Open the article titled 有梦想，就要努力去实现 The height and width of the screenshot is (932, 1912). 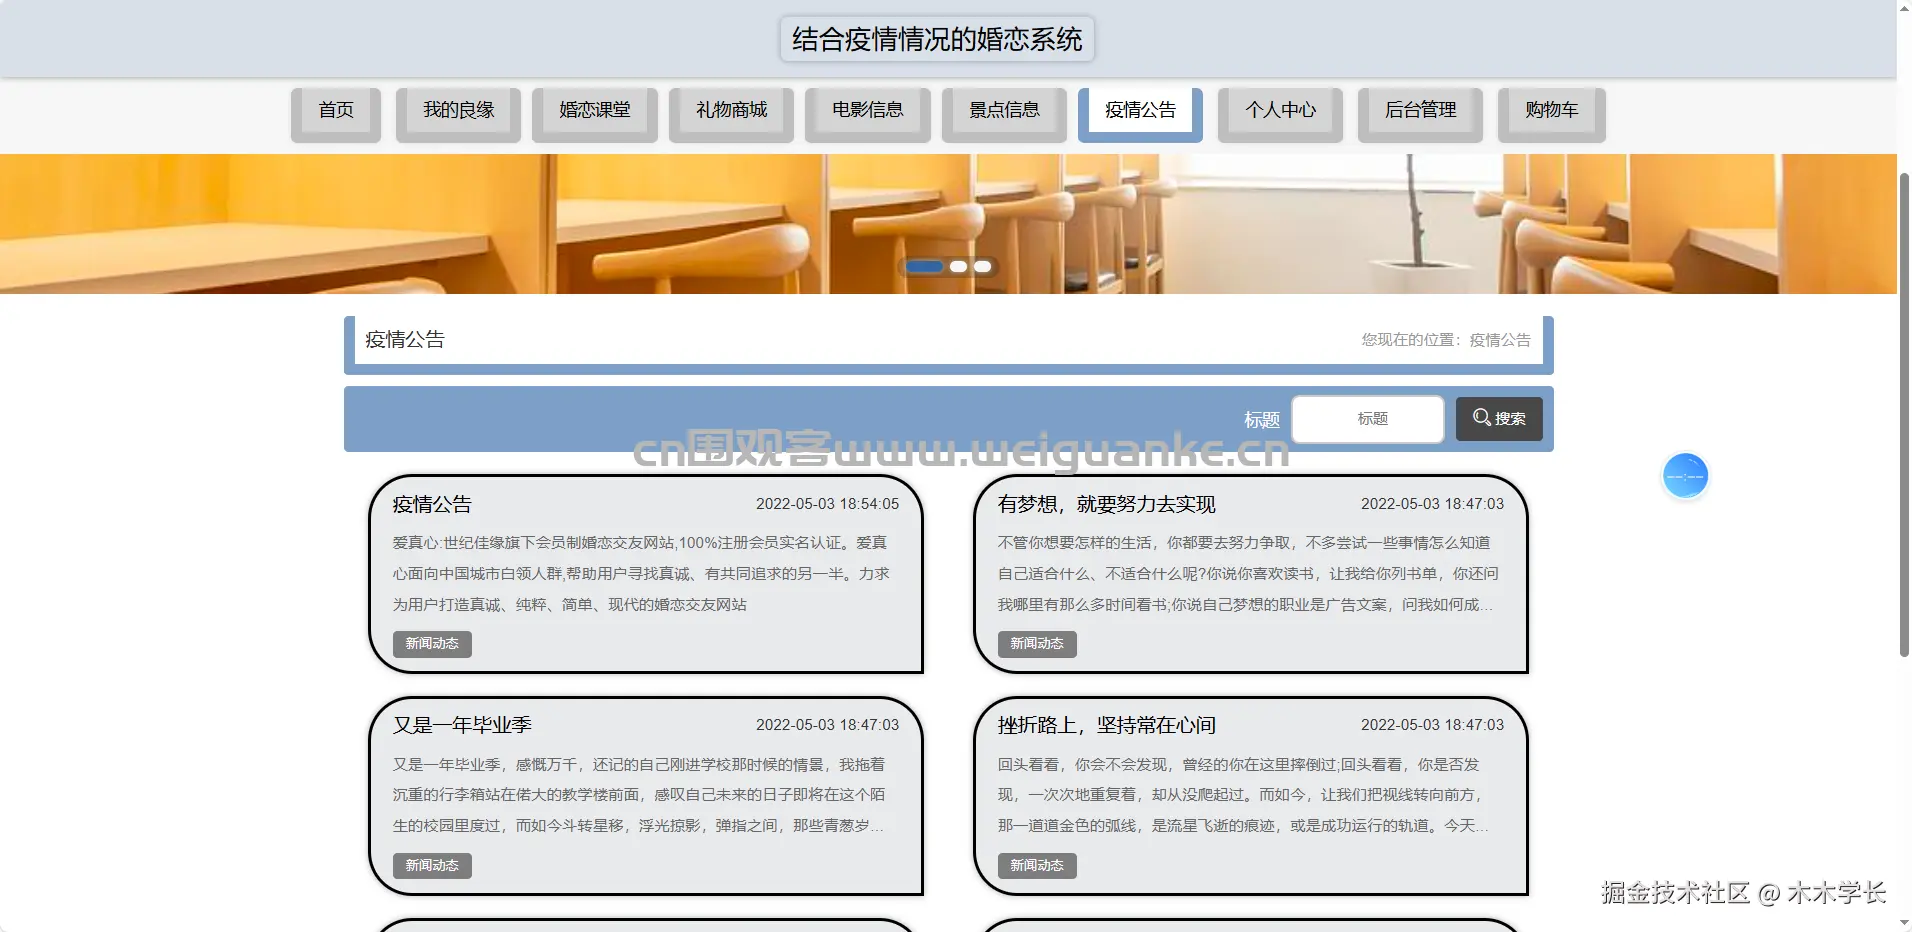coord(1105,504)
